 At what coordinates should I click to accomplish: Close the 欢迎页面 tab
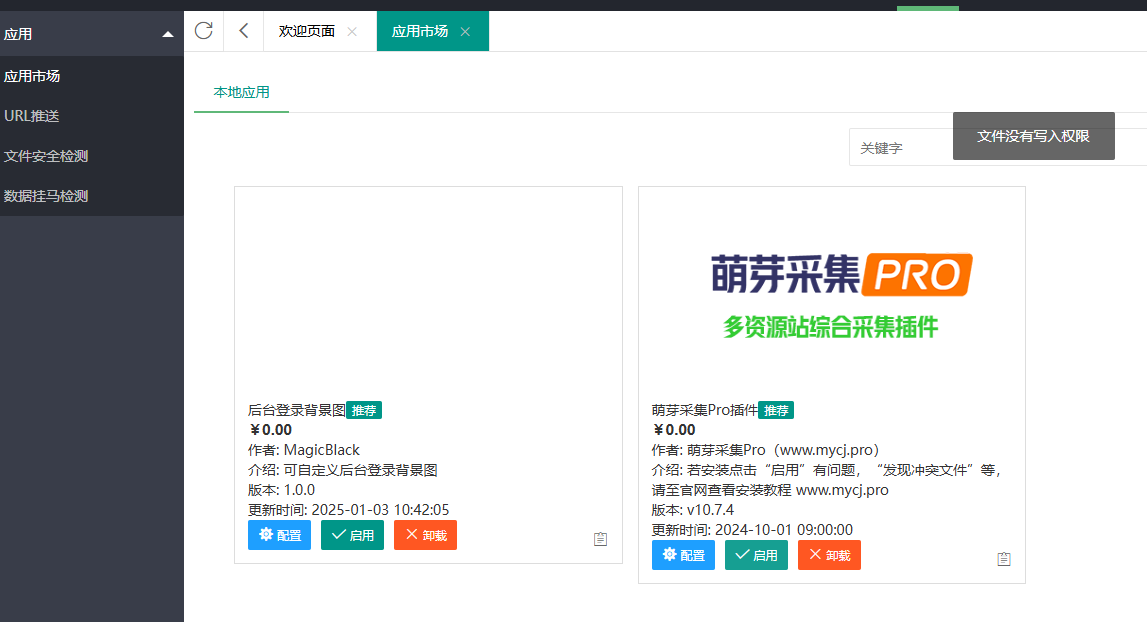click(x=352, y=32)
